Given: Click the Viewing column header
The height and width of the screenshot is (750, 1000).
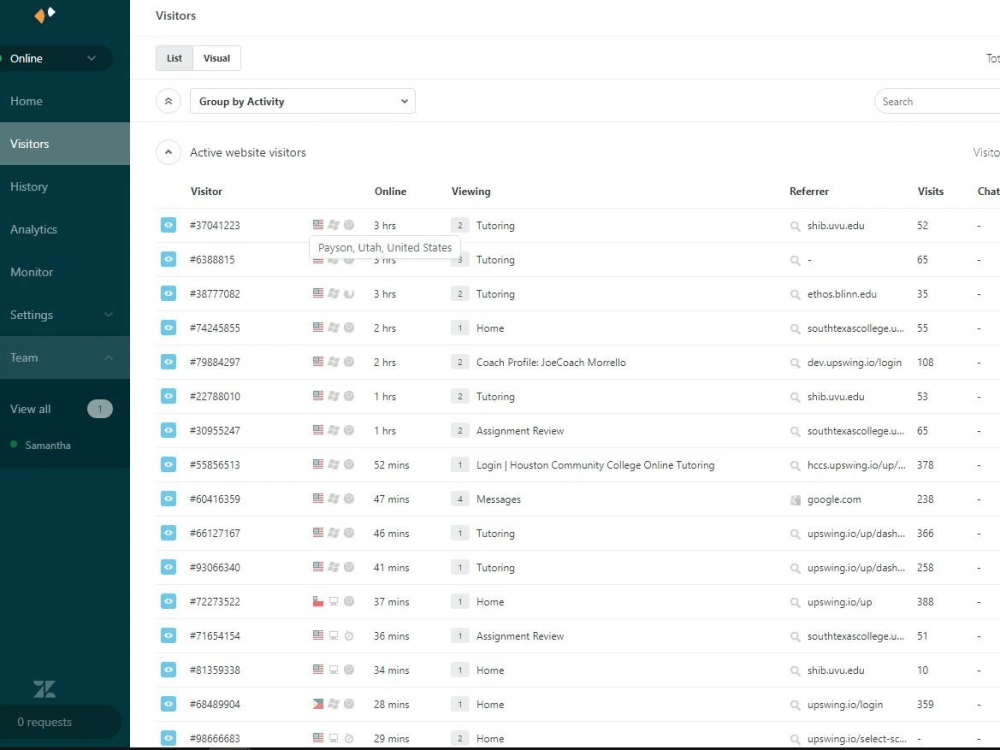Looking at the screenshot, I should 471,191.
